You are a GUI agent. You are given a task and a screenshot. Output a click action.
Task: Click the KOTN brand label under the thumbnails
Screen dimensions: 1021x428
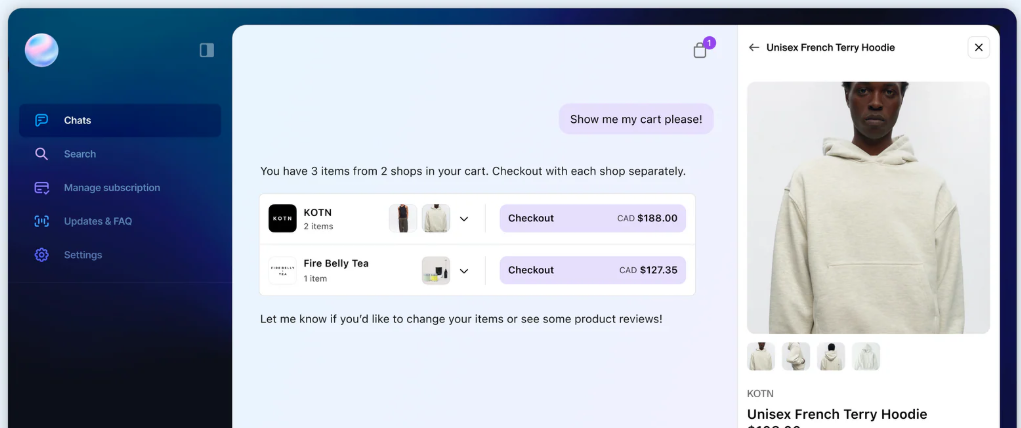(x=760, y=393)
